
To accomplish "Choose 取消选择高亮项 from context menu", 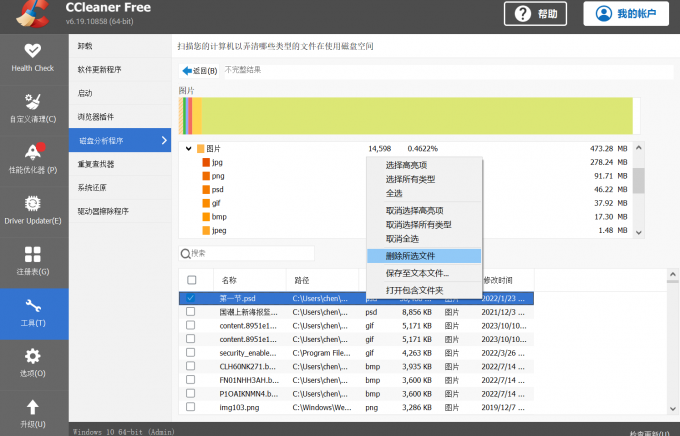I will [424, 211].
